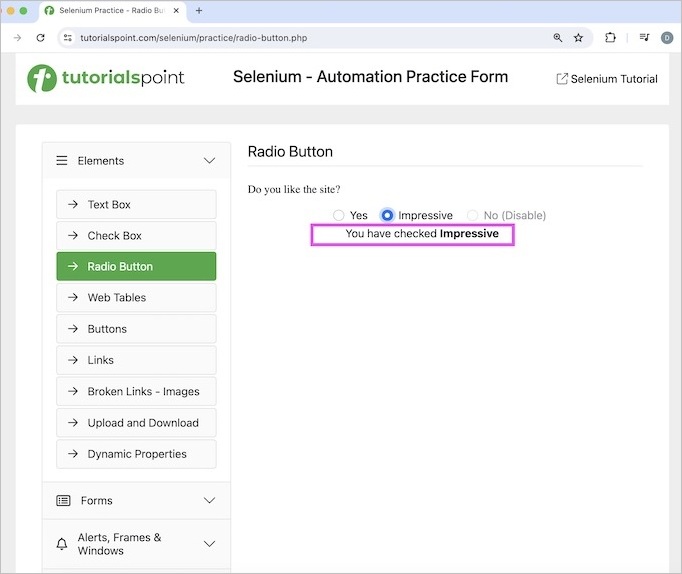Open the media control icon in toolbar

pyautogui.click(x=644, y=38)
